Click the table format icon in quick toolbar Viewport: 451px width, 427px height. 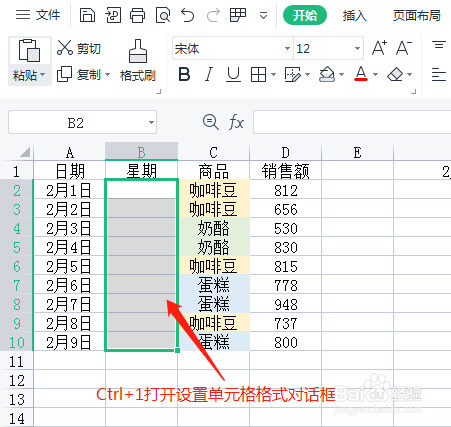[x=238, y=15]
